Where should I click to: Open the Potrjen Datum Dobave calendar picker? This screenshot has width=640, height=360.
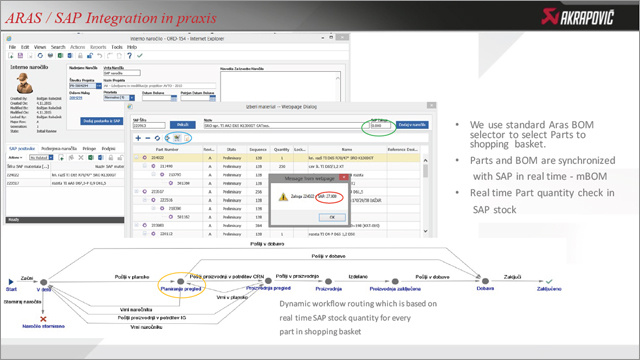[x=212, y=98]
